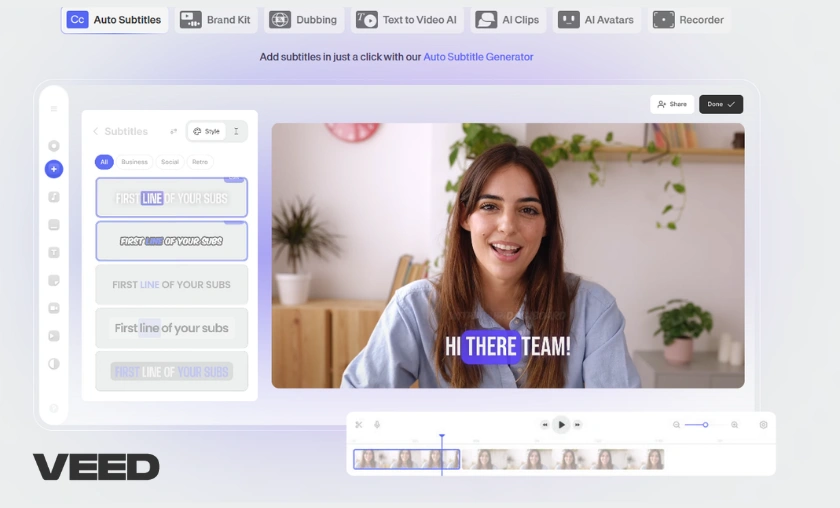
Task: Play the video
Action: pos(561,424)
